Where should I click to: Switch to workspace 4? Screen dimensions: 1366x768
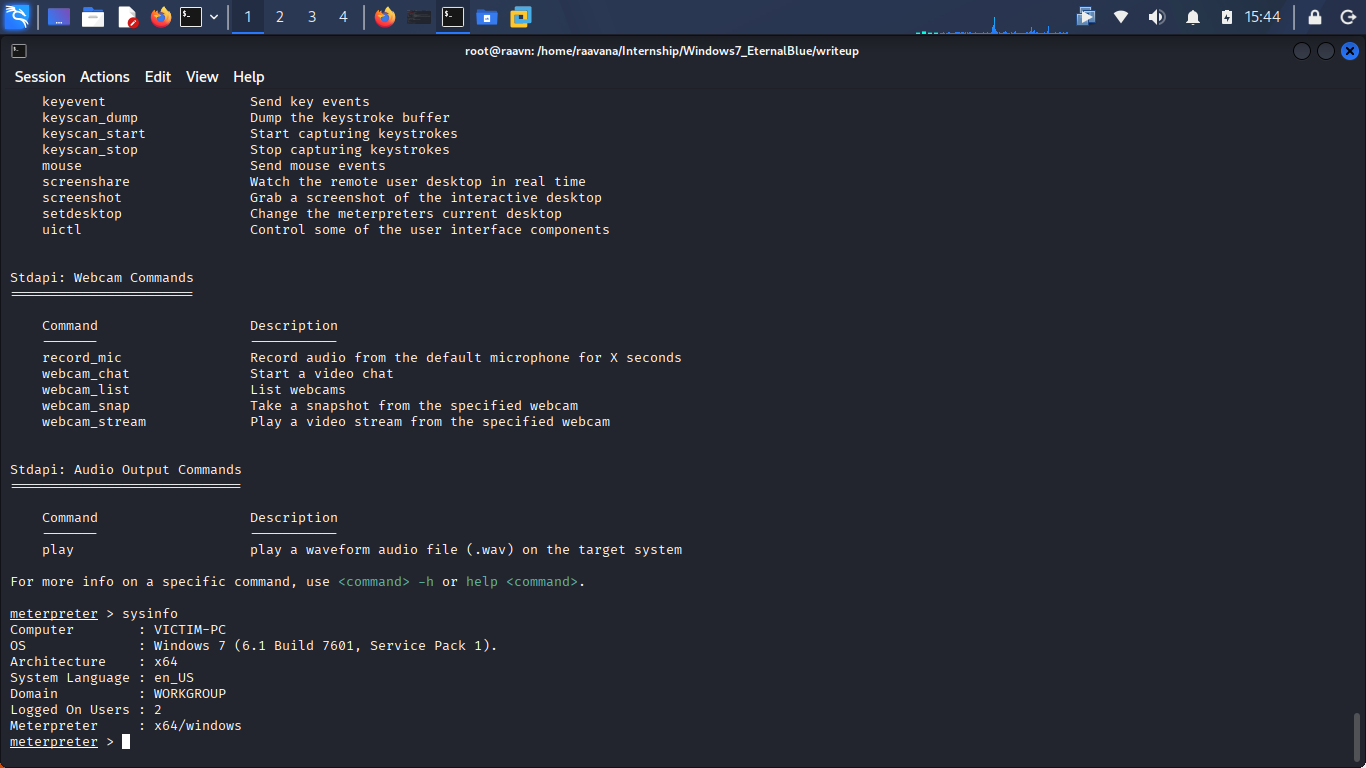pos(344,17)
